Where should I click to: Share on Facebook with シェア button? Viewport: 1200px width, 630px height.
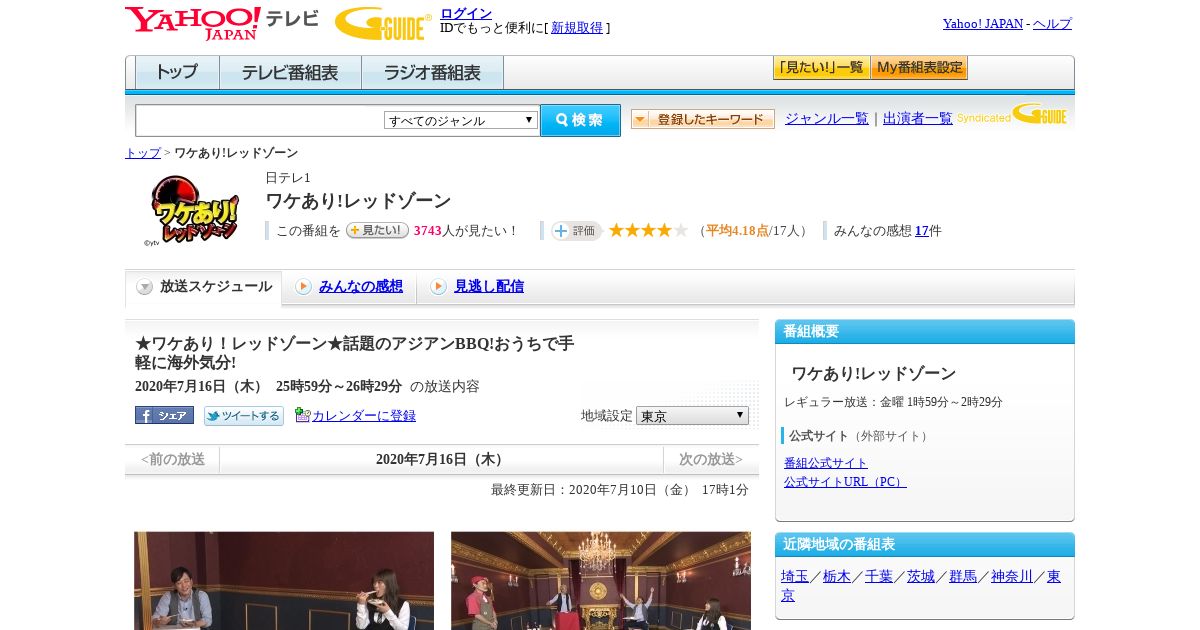(164, 415)
